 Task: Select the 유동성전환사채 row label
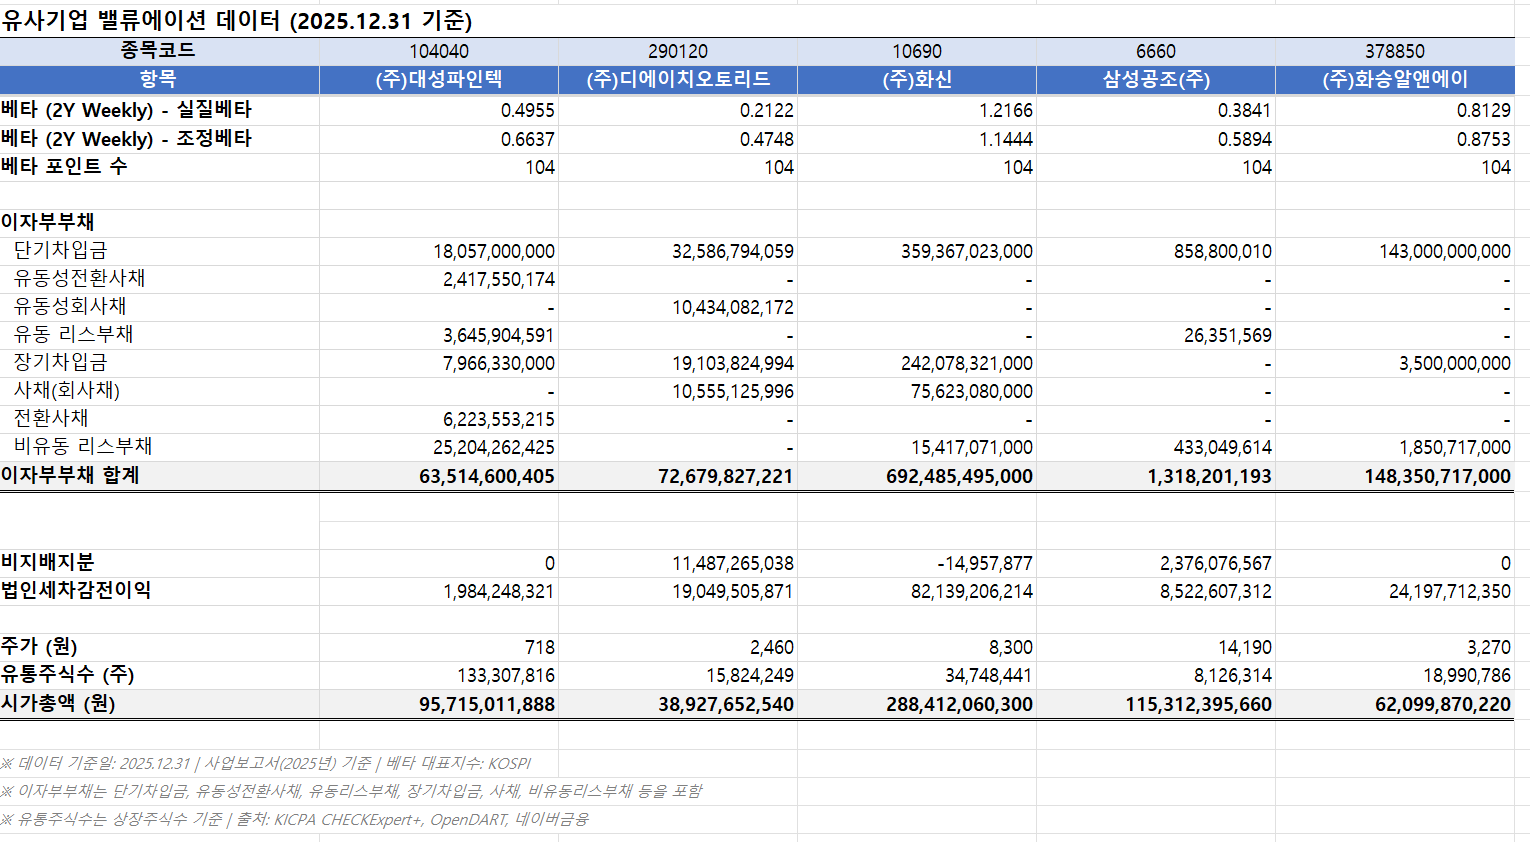[x=79, y=278]
